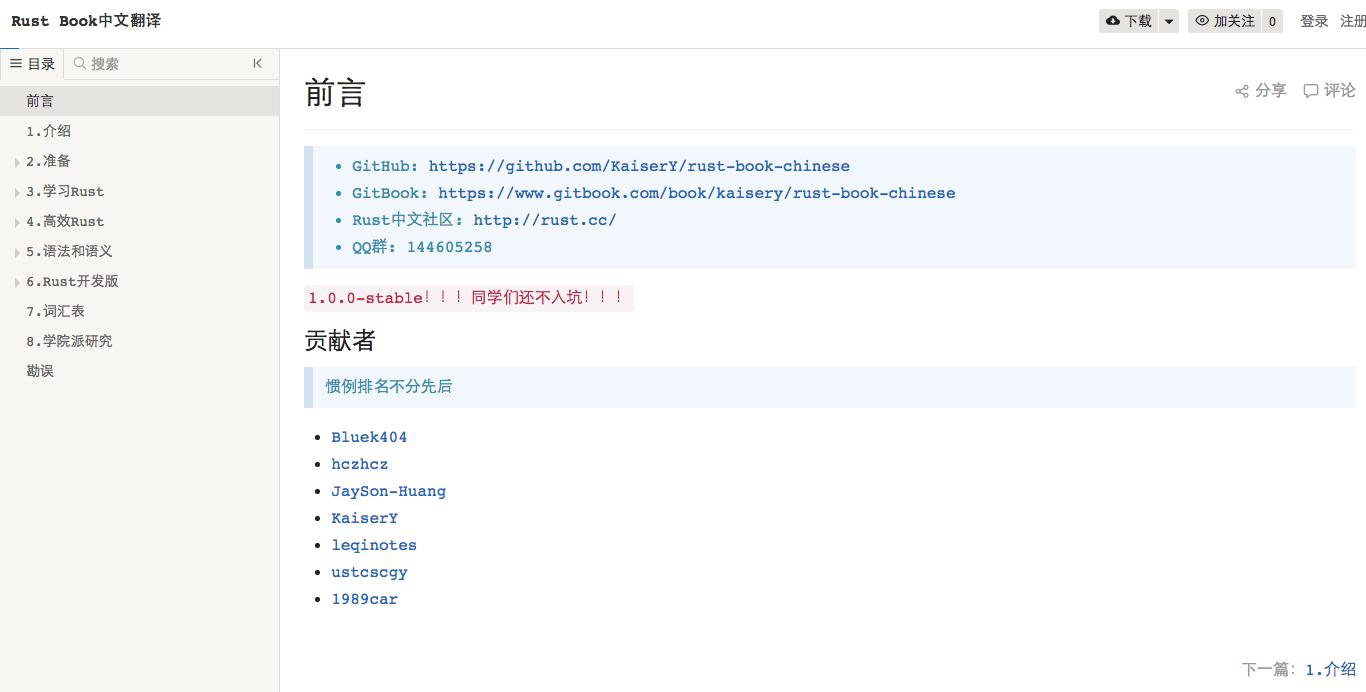Image resolution: width=1366 pixels, height=692 pixels.
Task: Click the share icon
Action: (1242, 91)
